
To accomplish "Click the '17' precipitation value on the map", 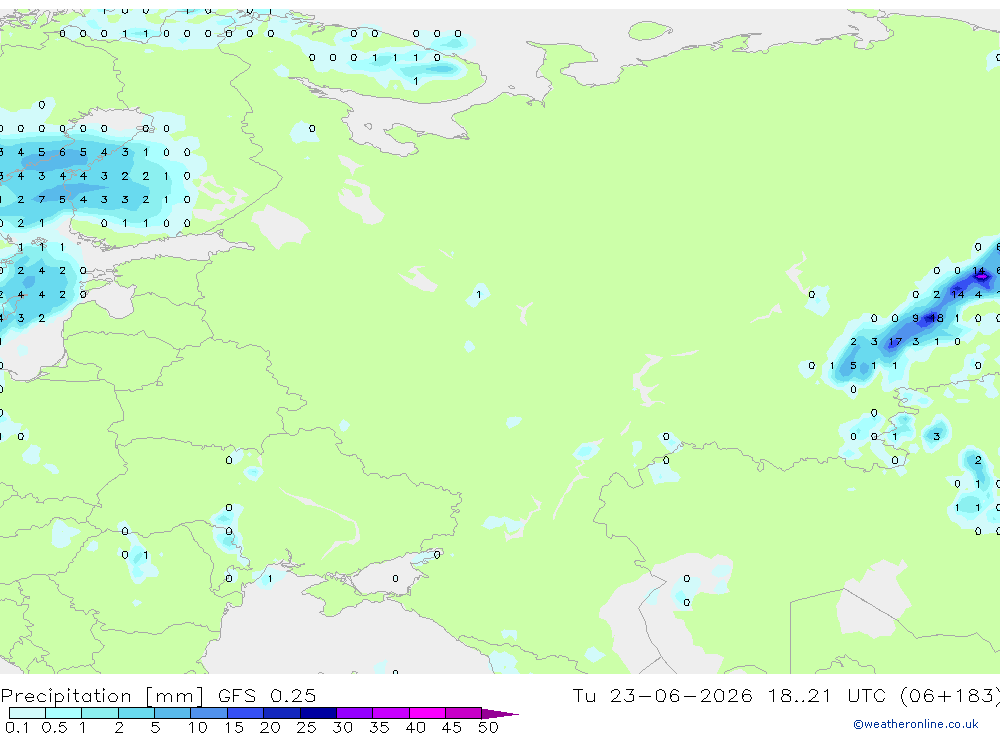I will [895, 342].
